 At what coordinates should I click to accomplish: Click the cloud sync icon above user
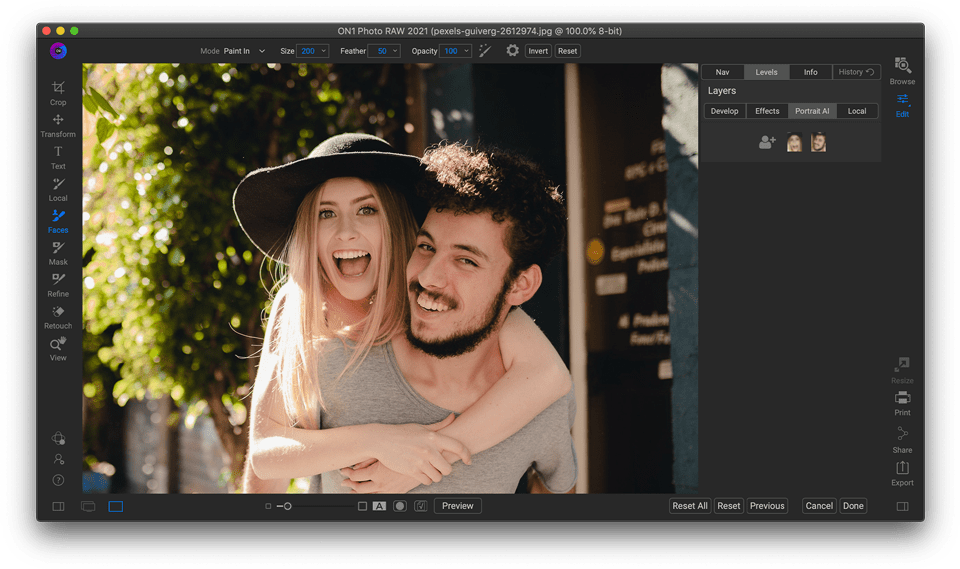[58, 438]
